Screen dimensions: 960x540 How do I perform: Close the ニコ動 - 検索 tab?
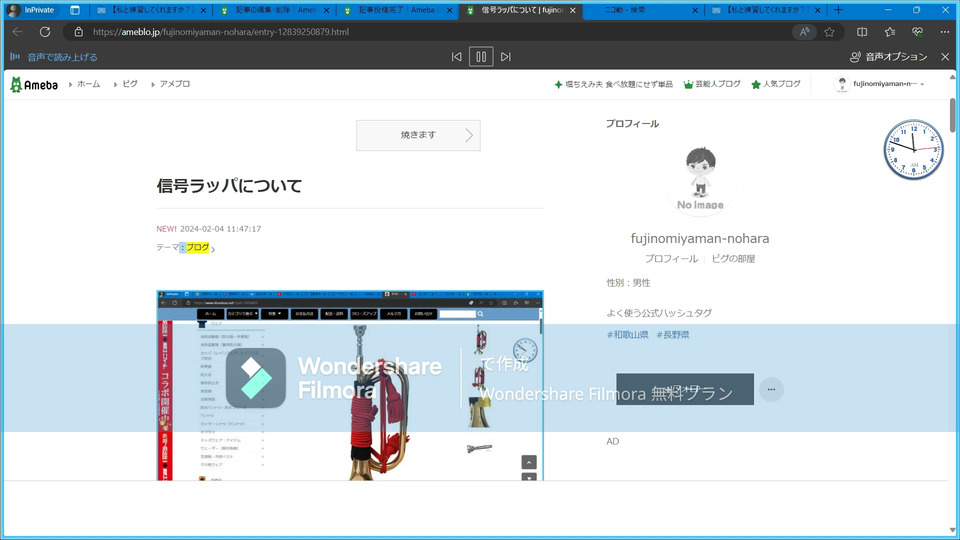click(x=695, y=10)
